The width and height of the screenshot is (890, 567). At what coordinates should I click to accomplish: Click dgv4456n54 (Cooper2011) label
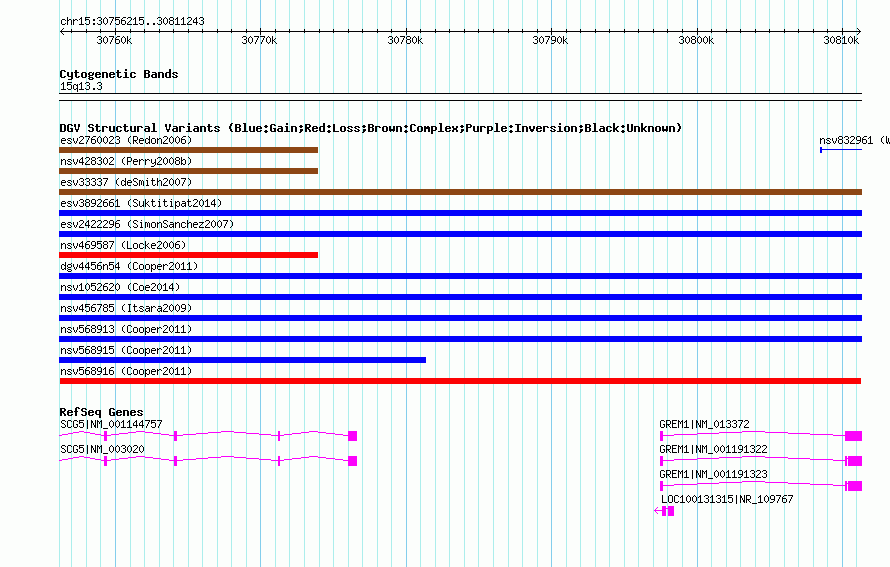(129, 266)
